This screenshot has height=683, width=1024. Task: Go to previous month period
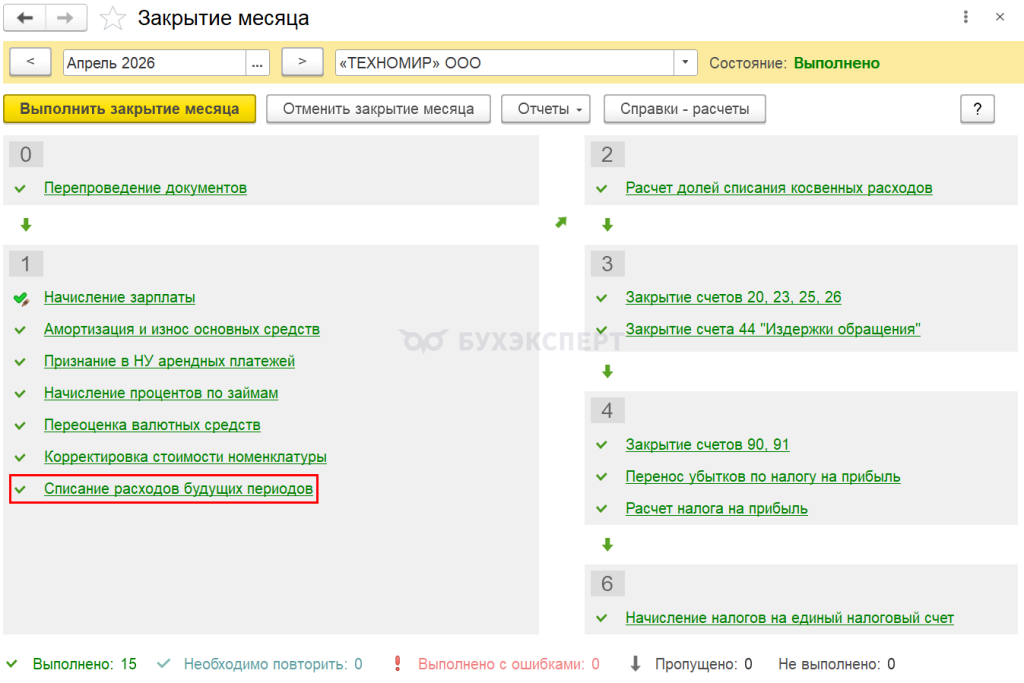tap(30, 62)
